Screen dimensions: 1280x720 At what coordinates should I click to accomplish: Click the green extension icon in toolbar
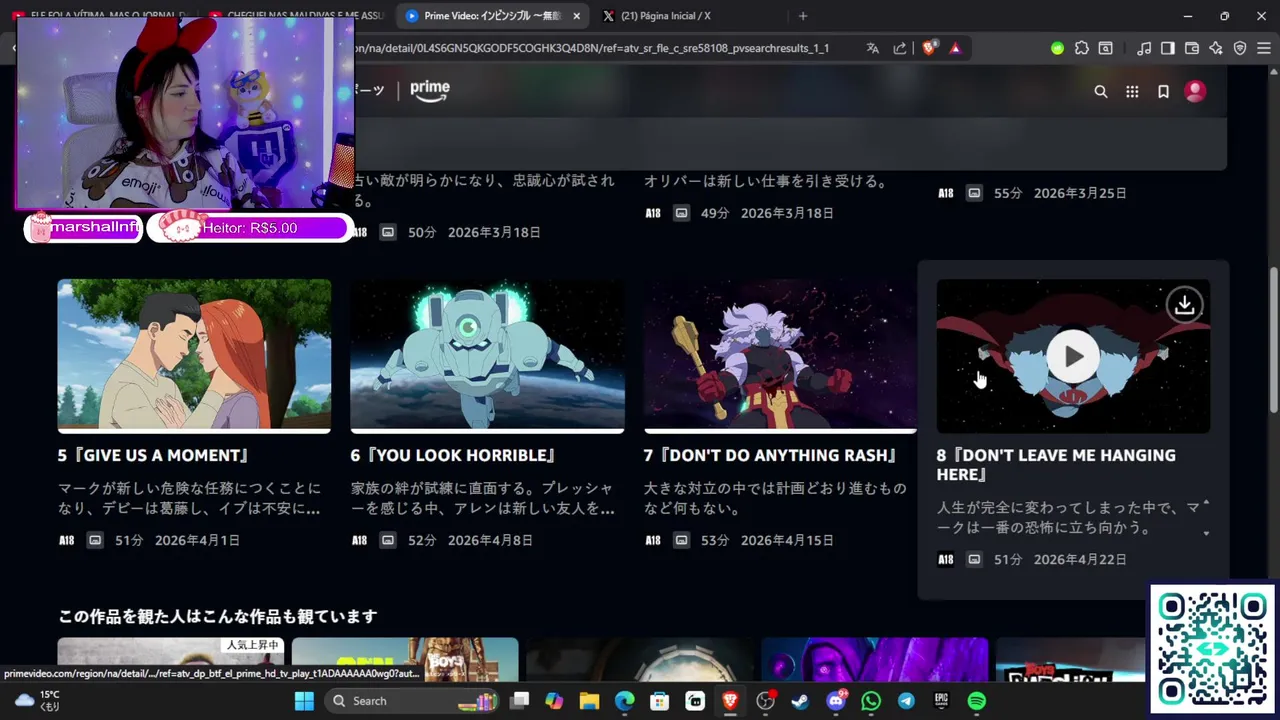point(1057,48)
